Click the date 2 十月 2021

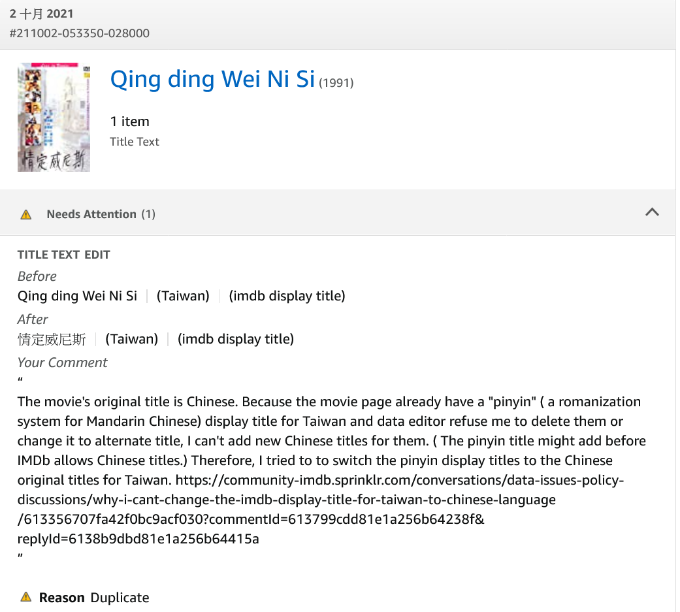tap(44, 14)
